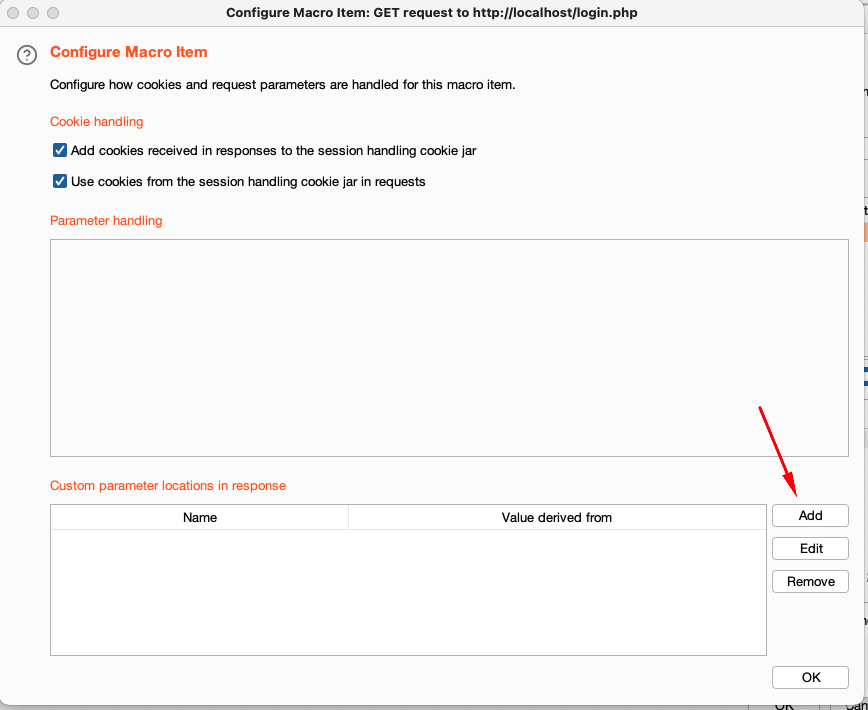Image resolution: width=868 pixels, height=710 pixels.
Task: Select the Value derived from column header
Action: 557,517
